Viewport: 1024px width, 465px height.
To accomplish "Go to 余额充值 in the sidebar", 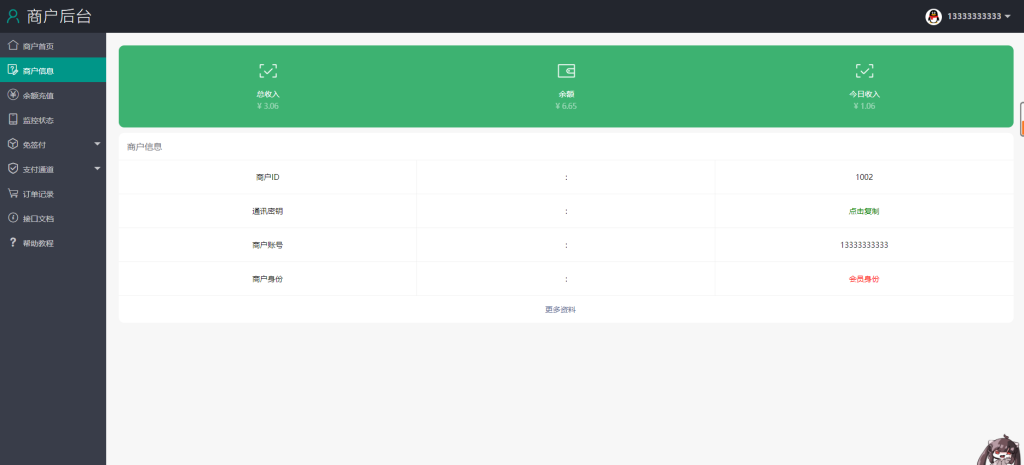I will 53,95.
